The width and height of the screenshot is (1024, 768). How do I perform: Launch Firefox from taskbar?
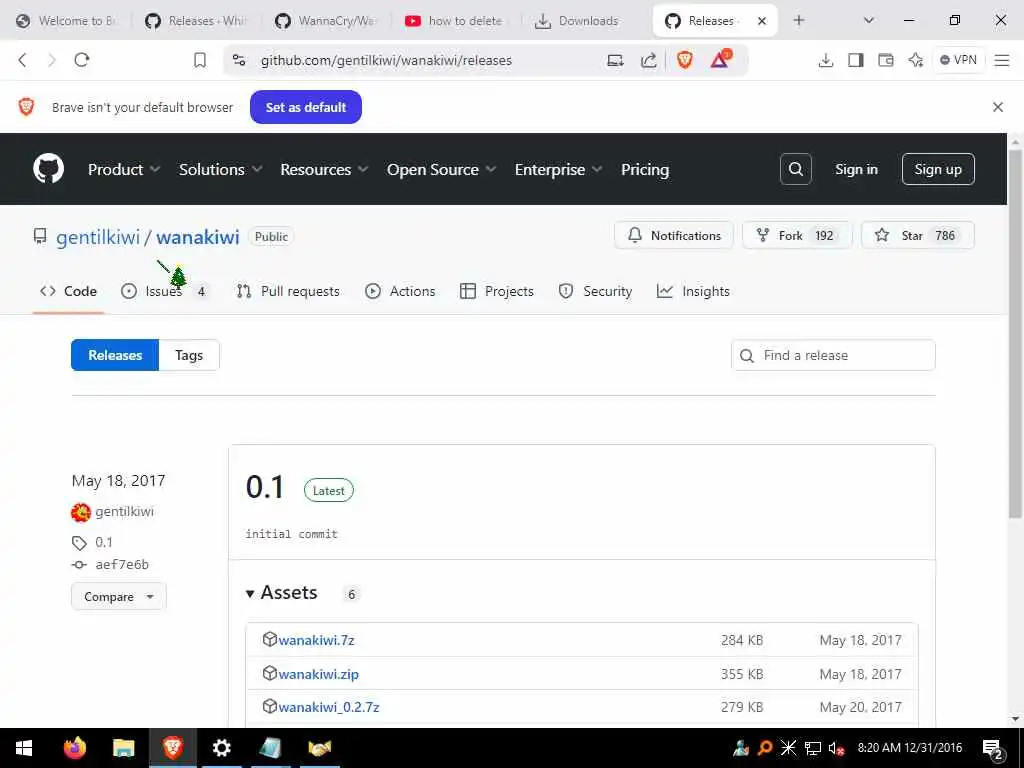74,748
